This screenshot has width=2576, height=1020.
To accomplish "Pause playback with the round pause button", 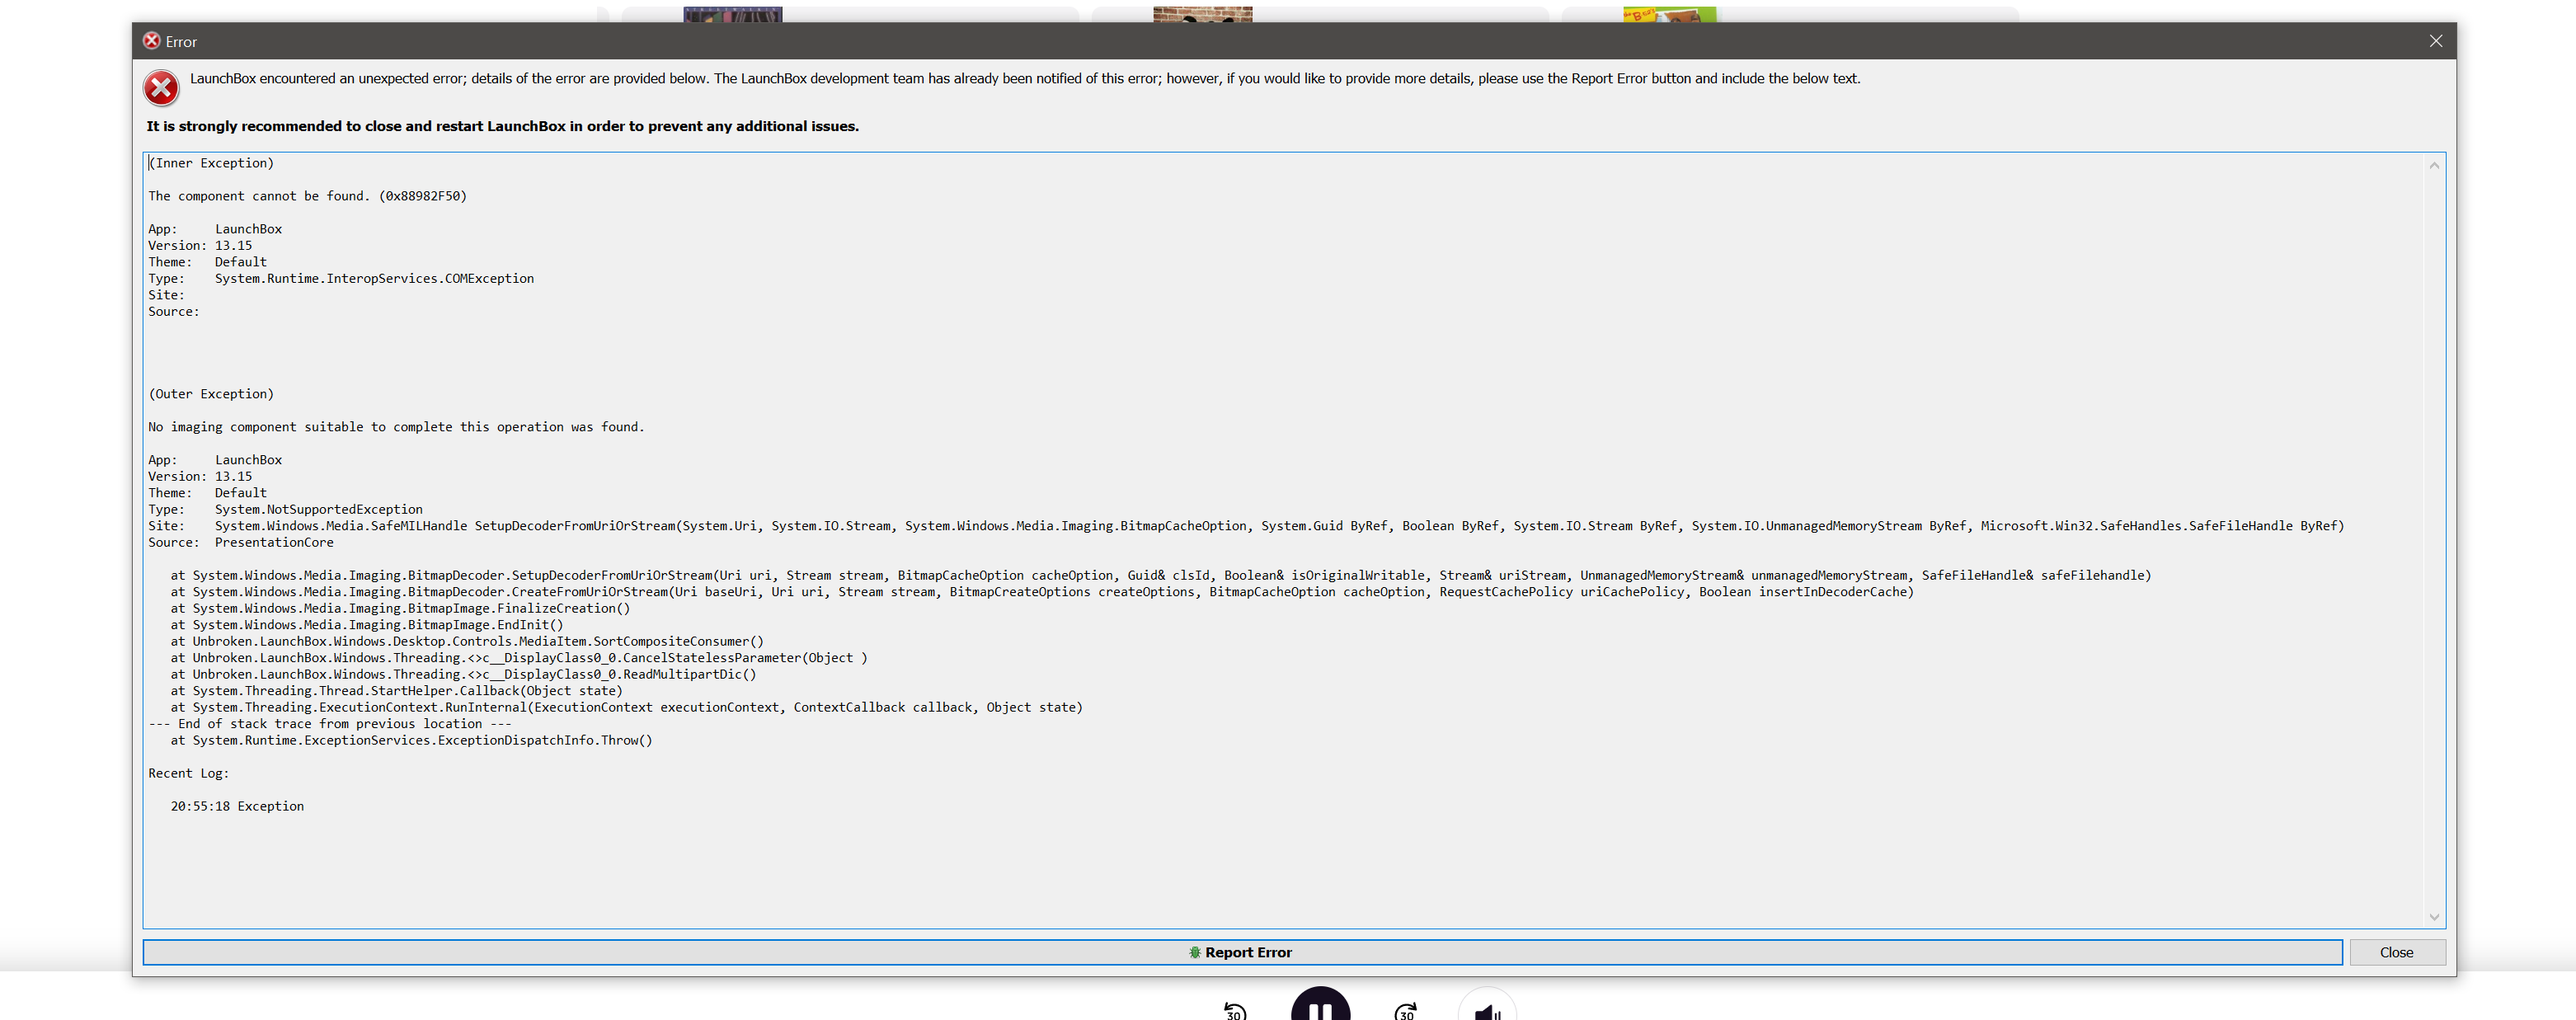I will coord(1320,1008).
